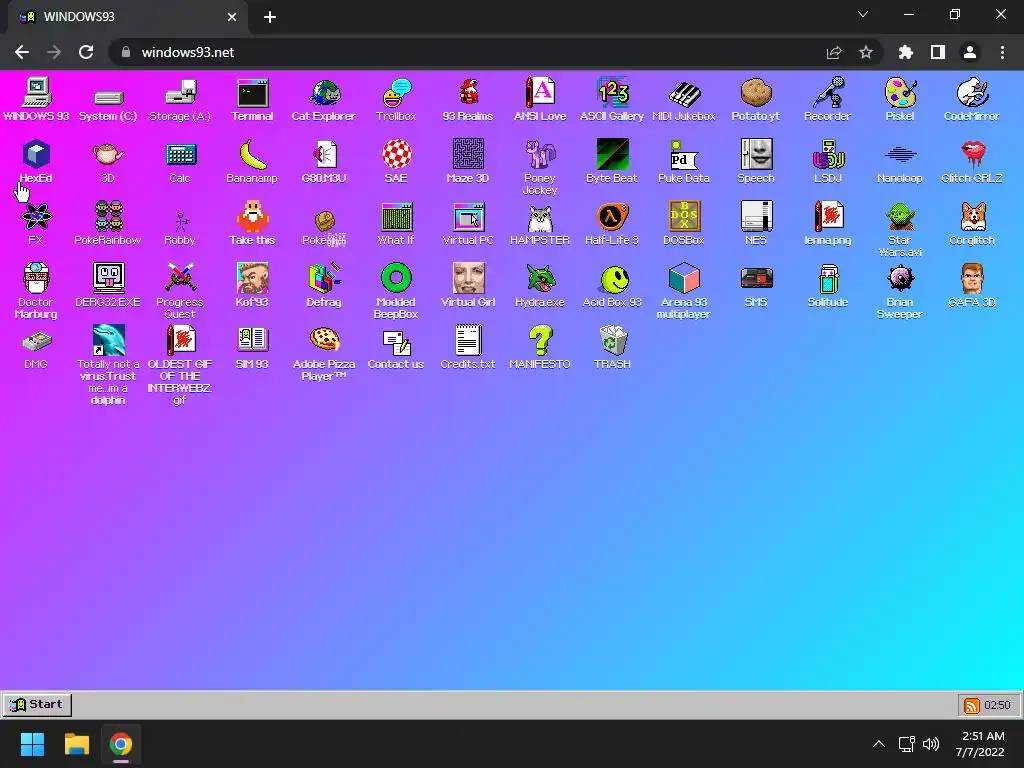Open the Windows 93 Start menu
Screen dimensions: 1024x768
click(x=37, y=705)
